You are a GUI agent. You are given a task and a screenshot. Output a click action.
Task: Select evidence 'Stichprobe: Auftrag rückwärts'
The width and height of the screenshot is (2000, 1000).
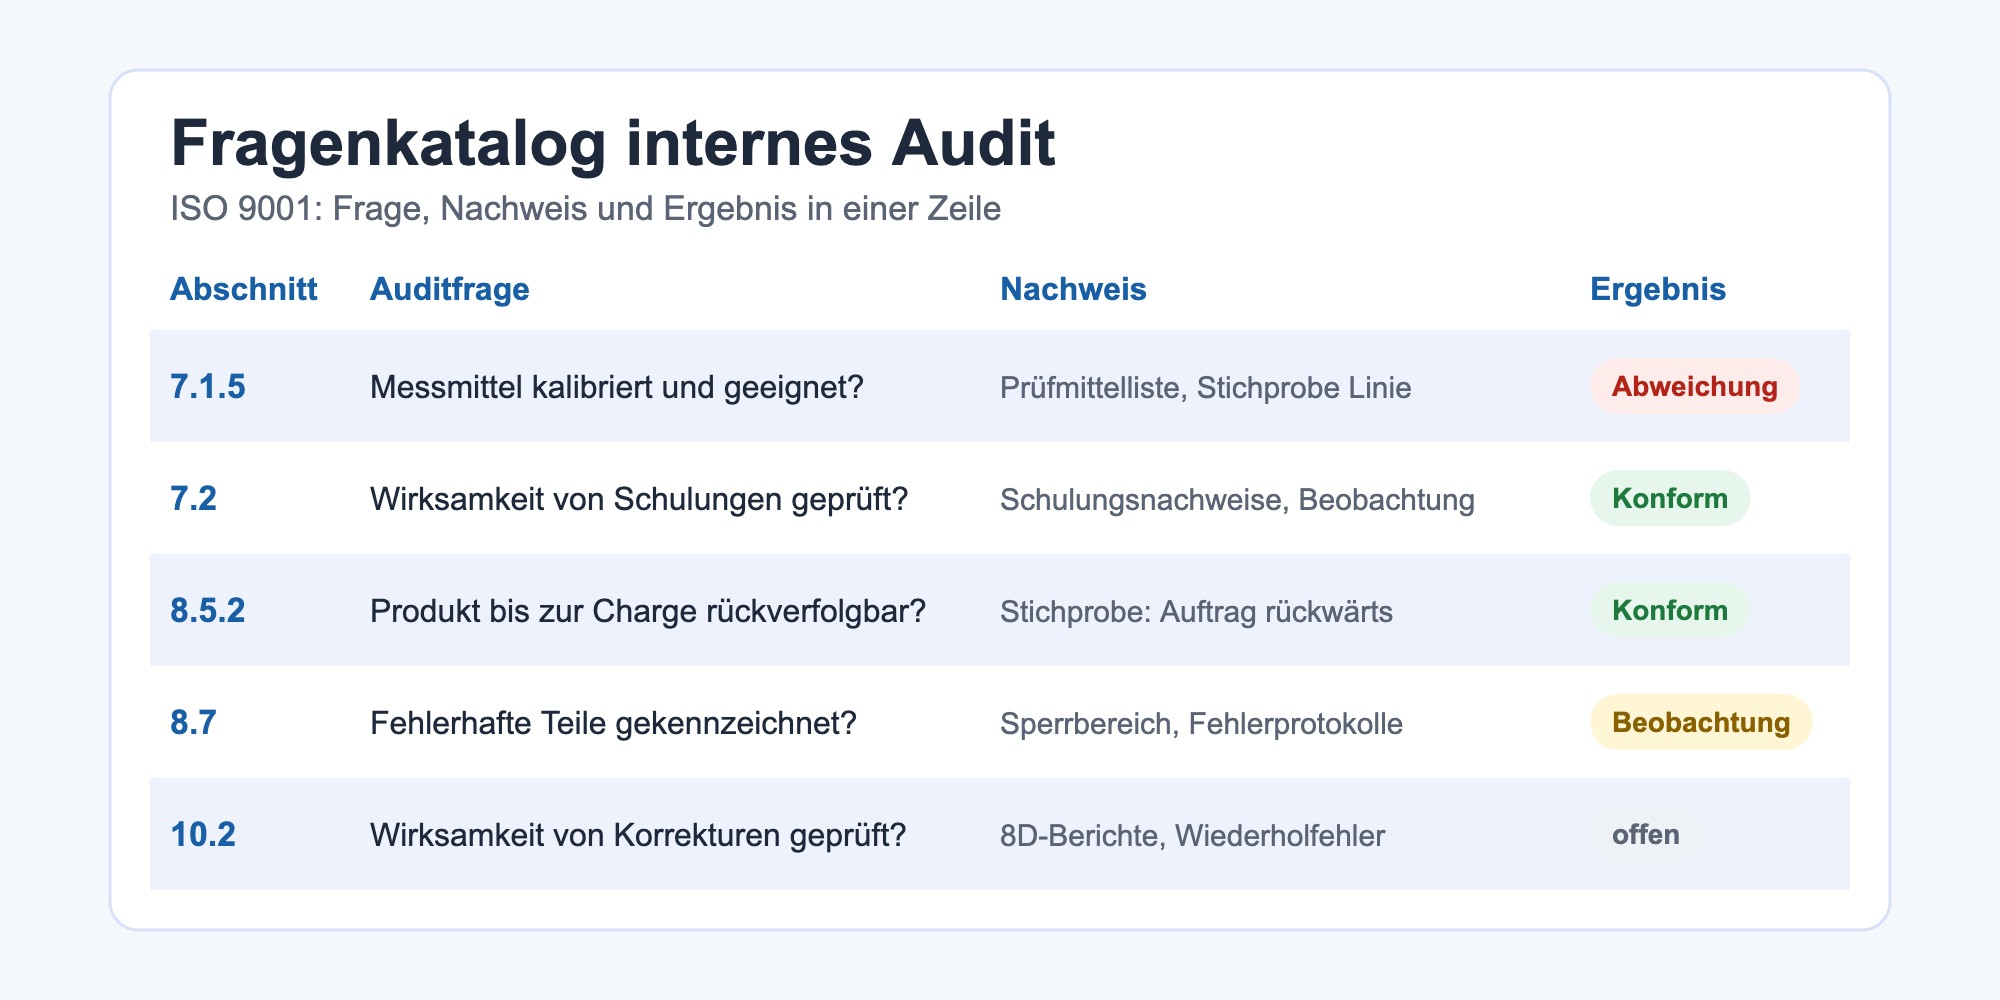pyautogui.click(x=1196, y=611)
